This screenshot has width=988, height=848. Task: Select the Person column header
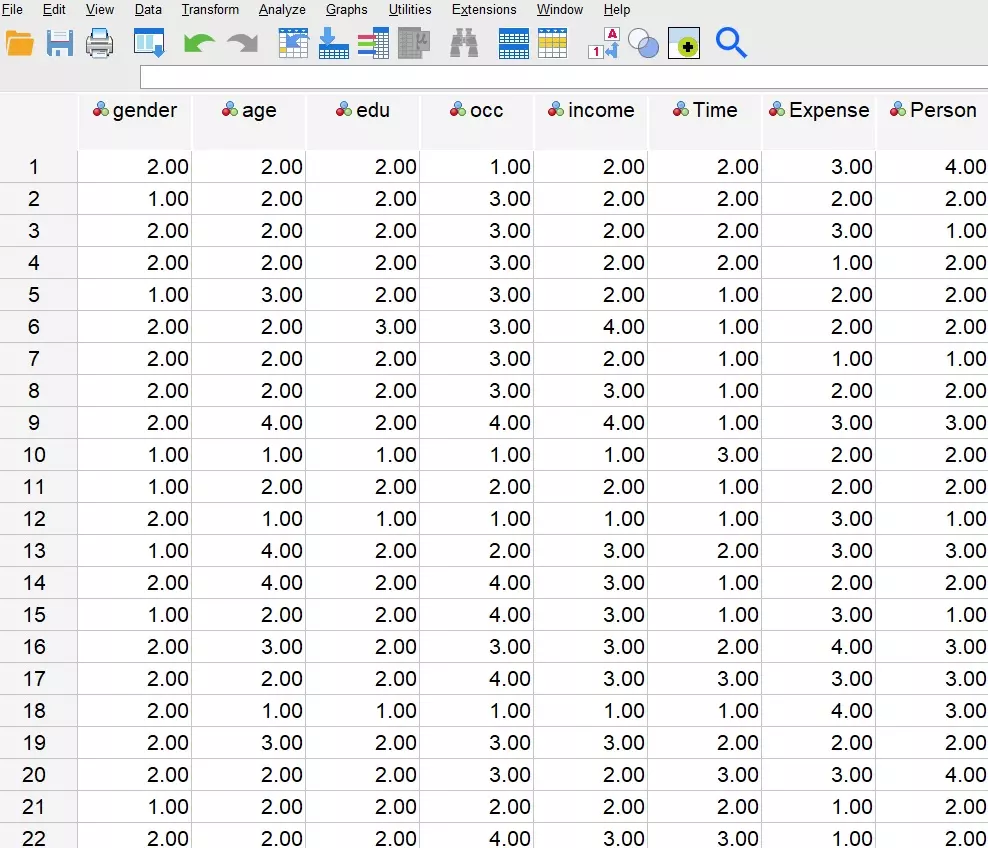[933, 122]
